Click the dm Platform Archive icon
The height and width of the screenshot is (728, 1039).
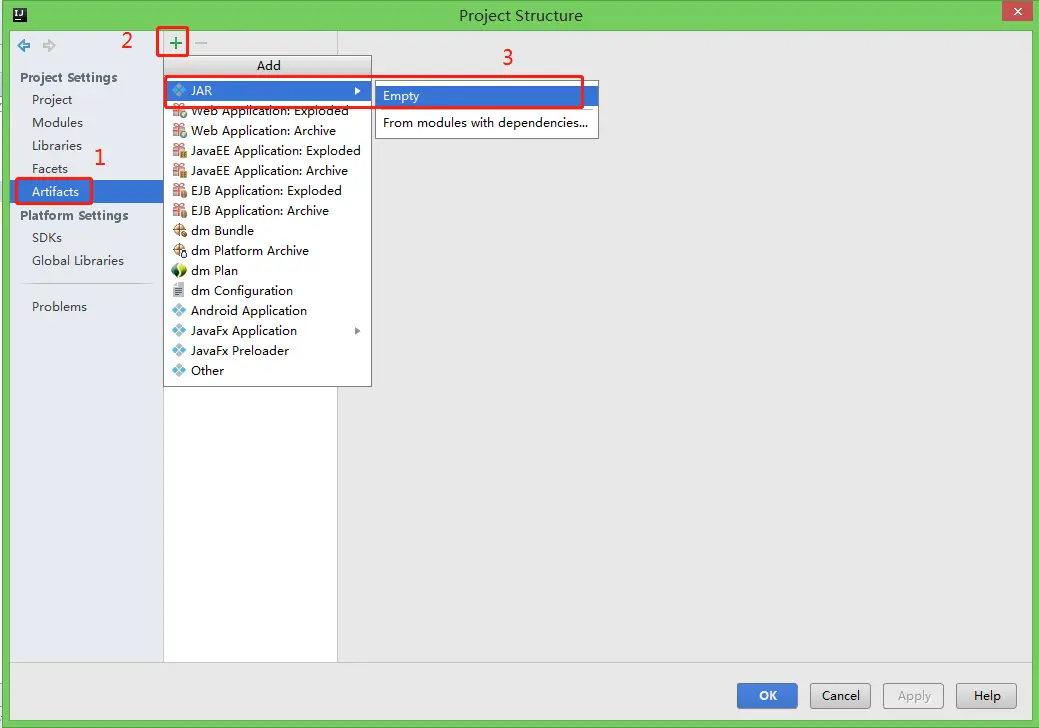point(180,250)
